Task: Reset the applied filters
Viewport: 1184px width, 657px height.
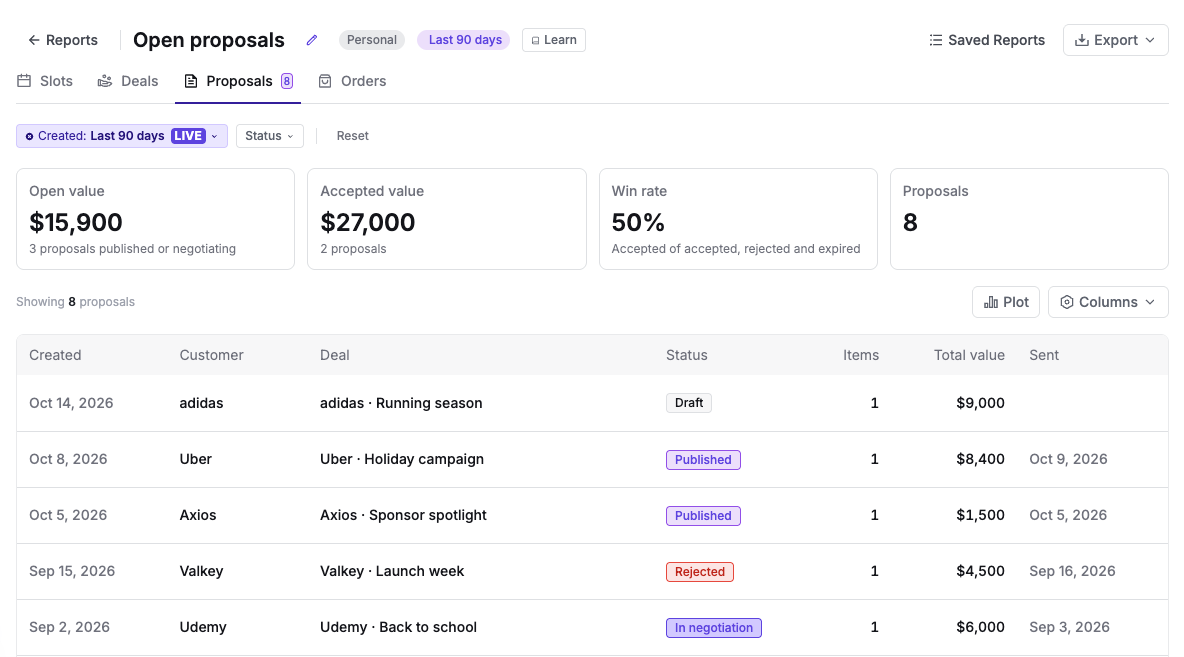Action: [x=353, y=136]
